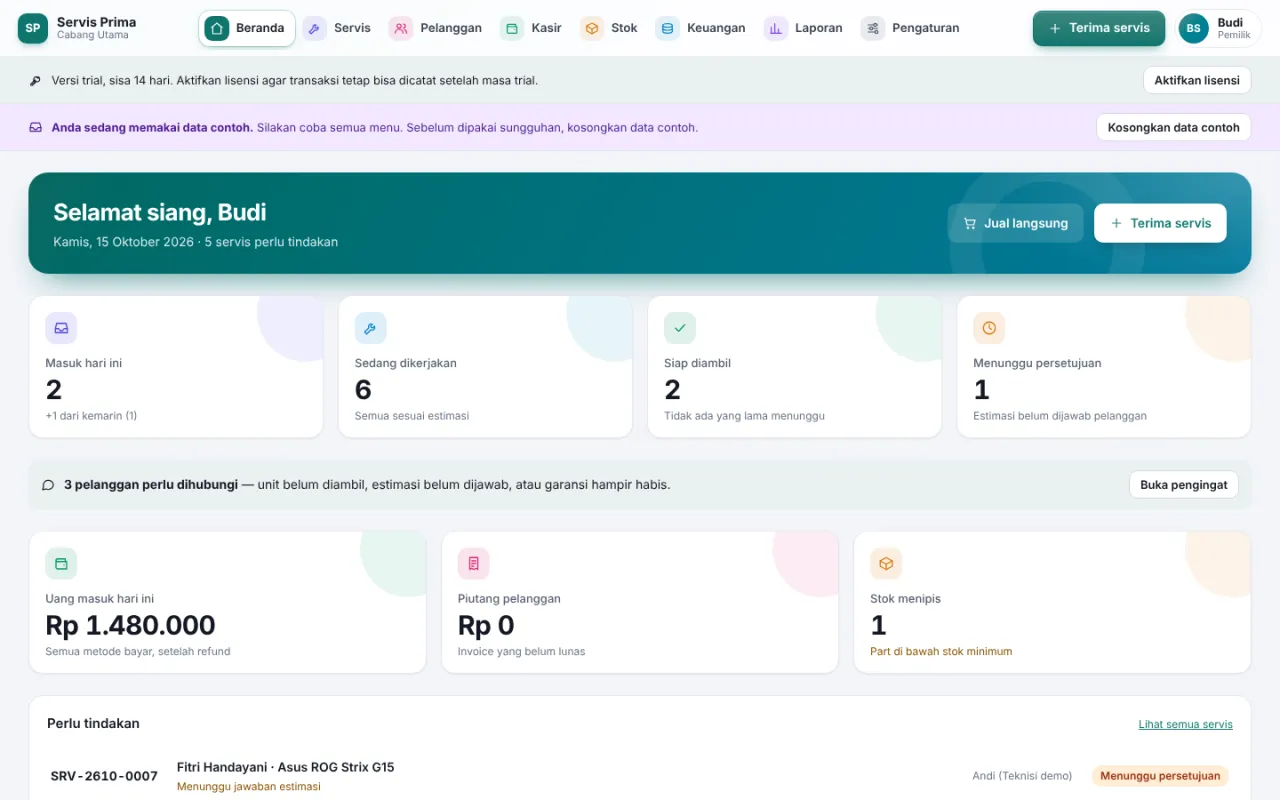Click the clock icon on Menunggu persetujuan card
The height and width of the screenshot is (800, 1280).
click(x=989, y=328)
